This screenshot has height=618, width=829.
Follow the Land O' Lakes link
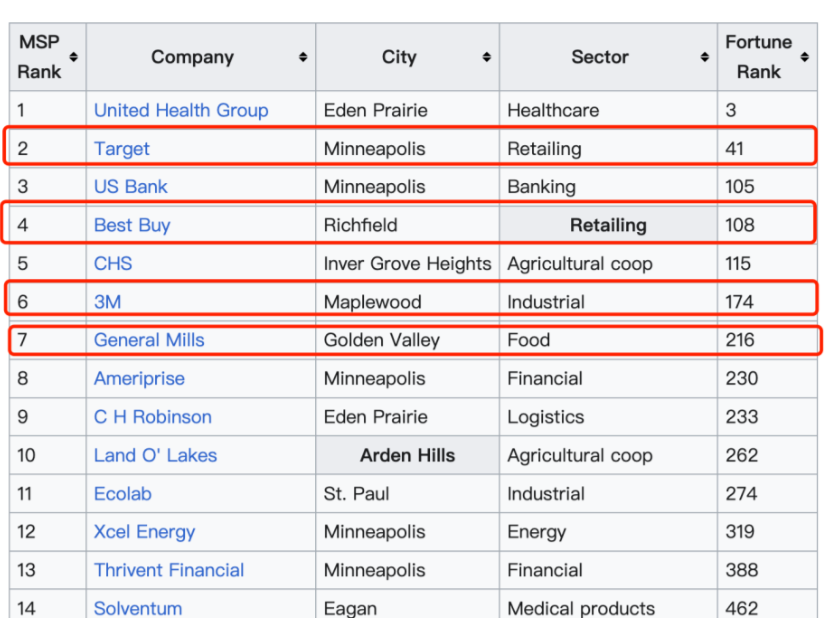point(155,455)
